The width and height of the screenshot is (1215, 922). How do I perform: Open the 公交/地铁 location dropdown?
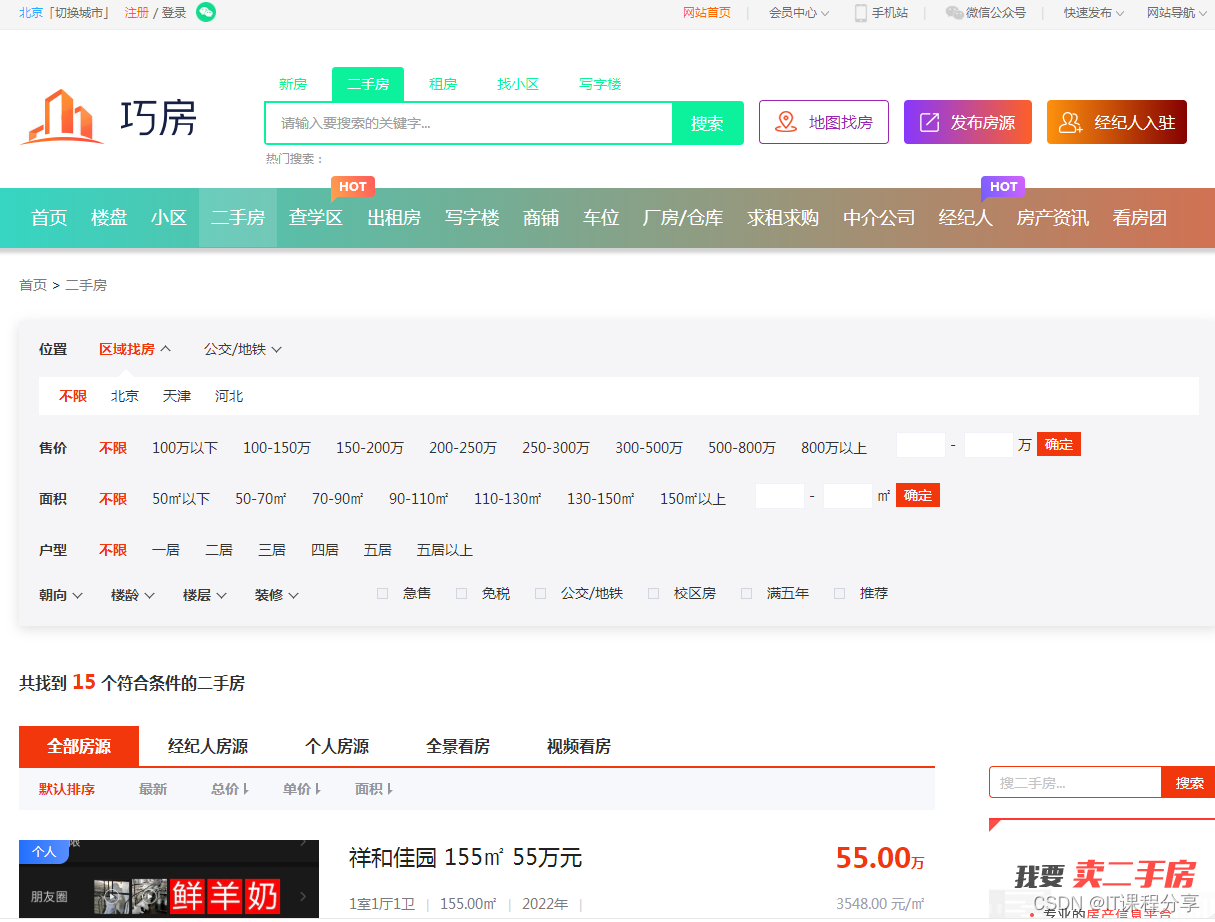[x=243, y=349]
